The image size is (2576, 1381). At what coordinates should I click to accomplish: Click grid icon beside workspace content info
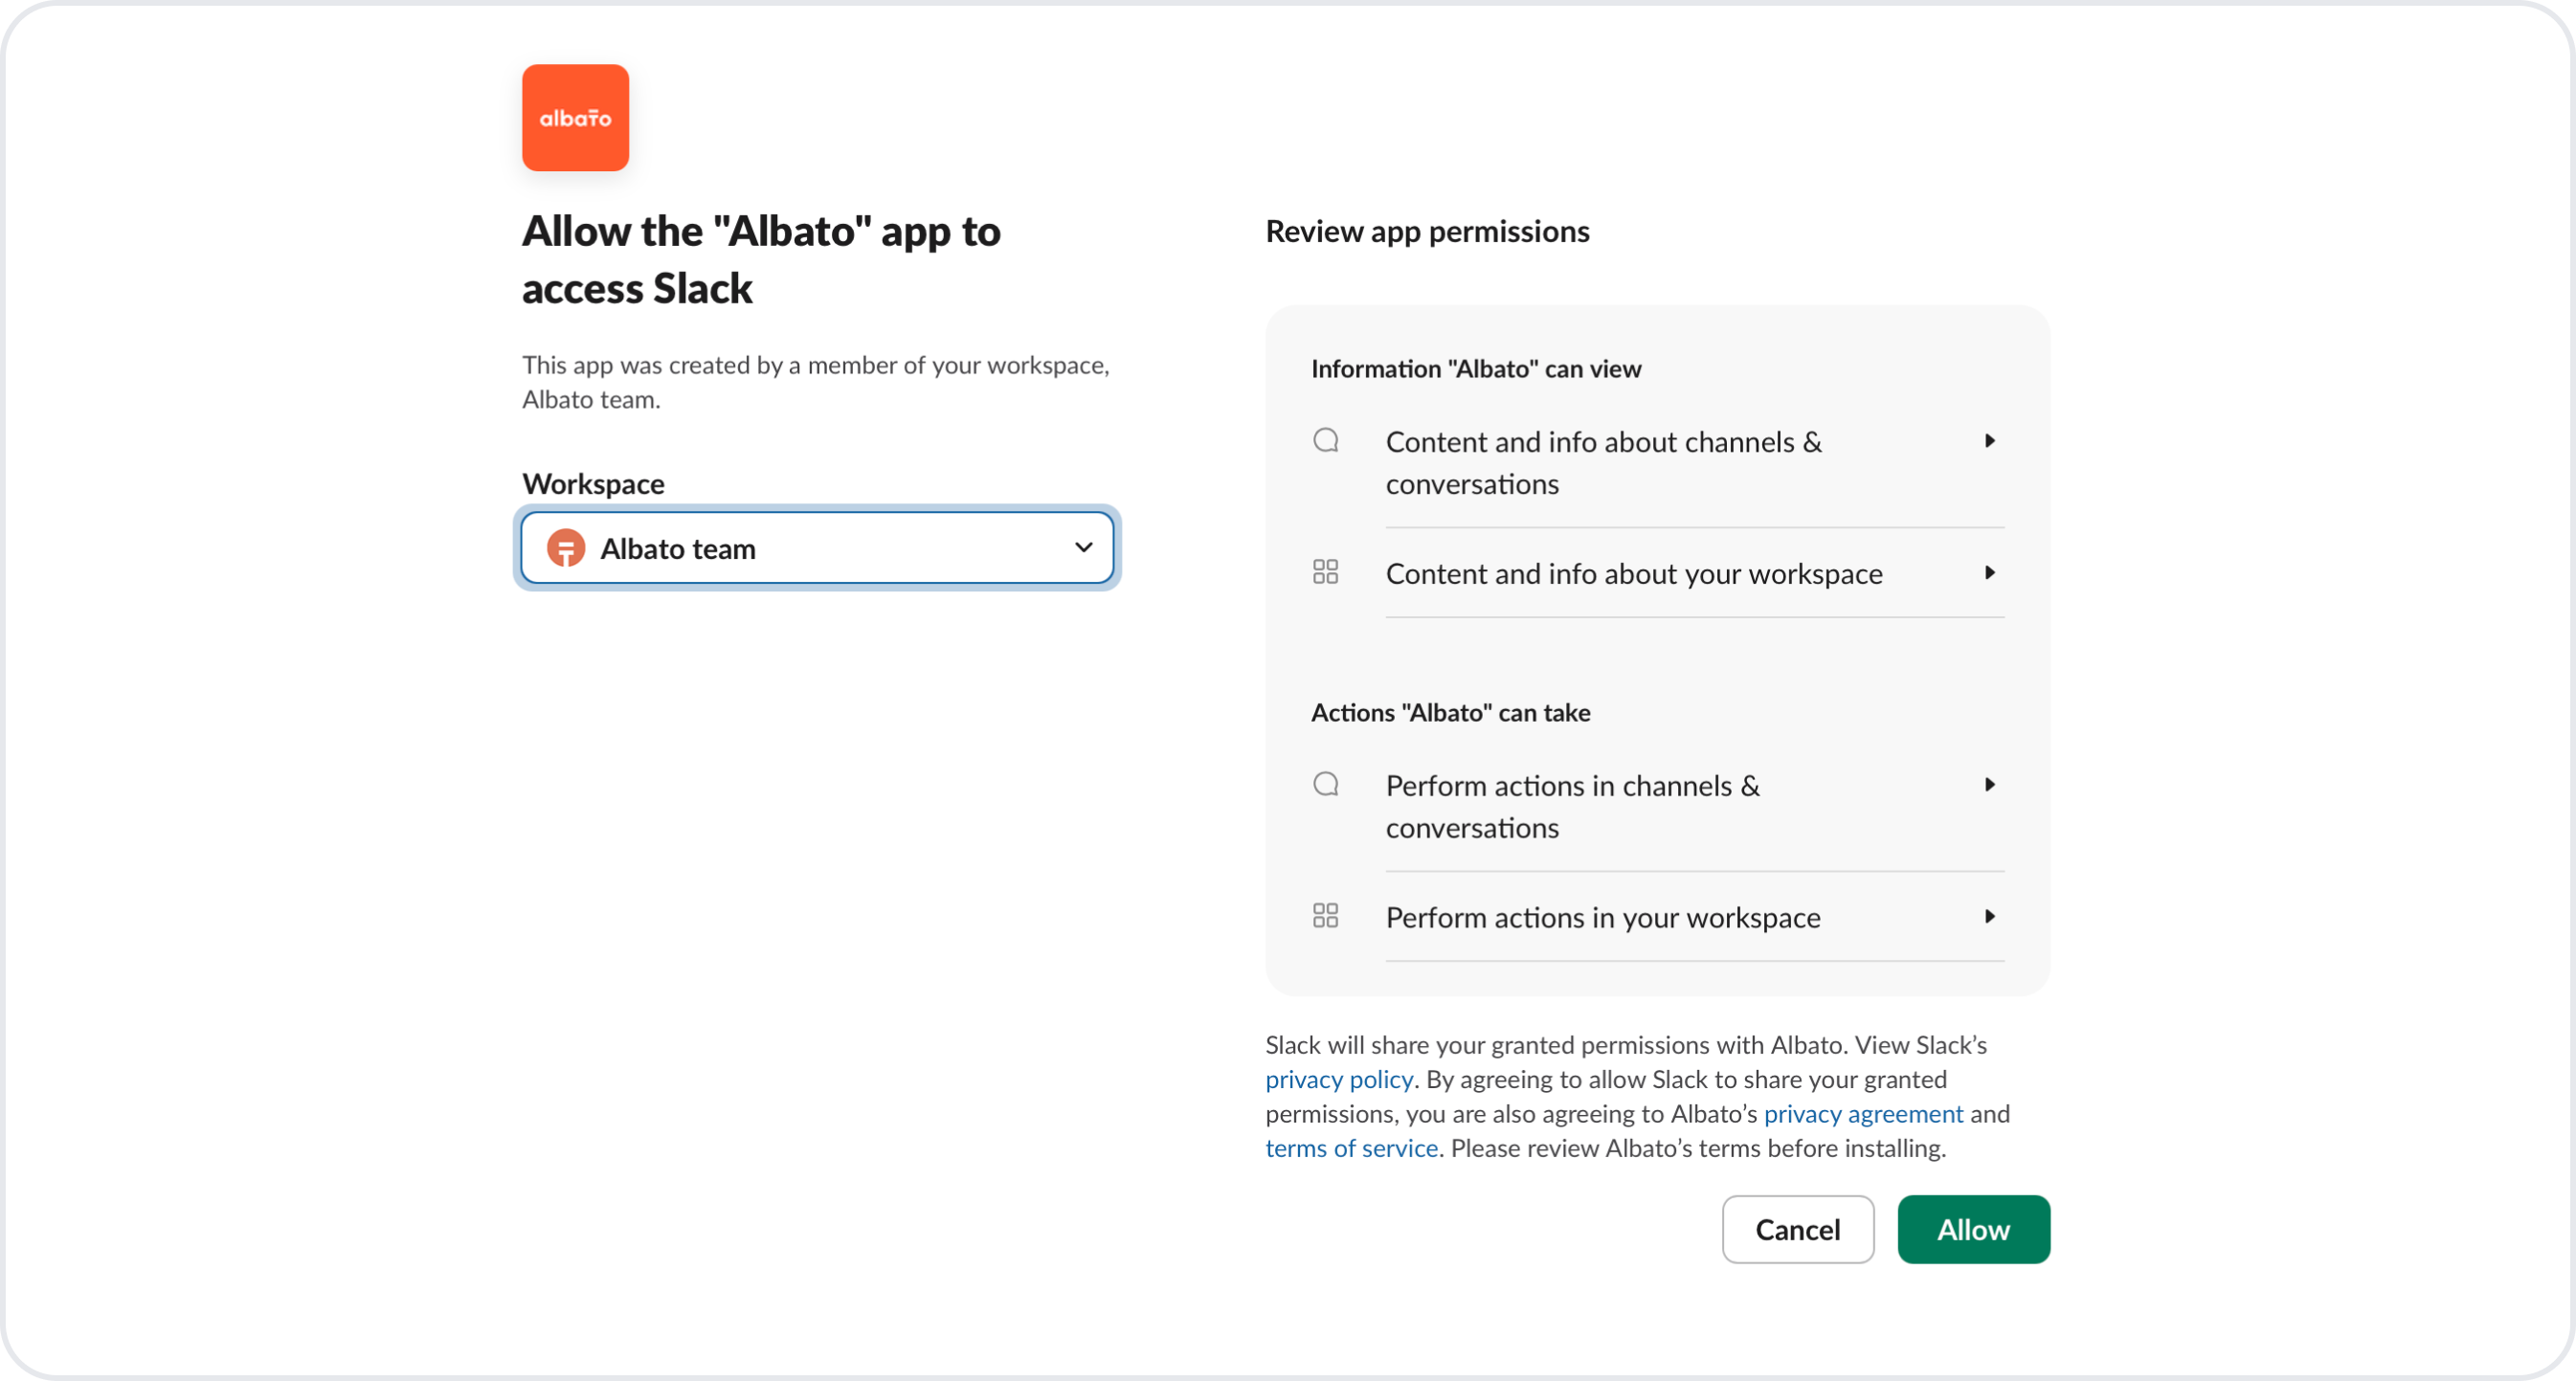point(1325,572)
